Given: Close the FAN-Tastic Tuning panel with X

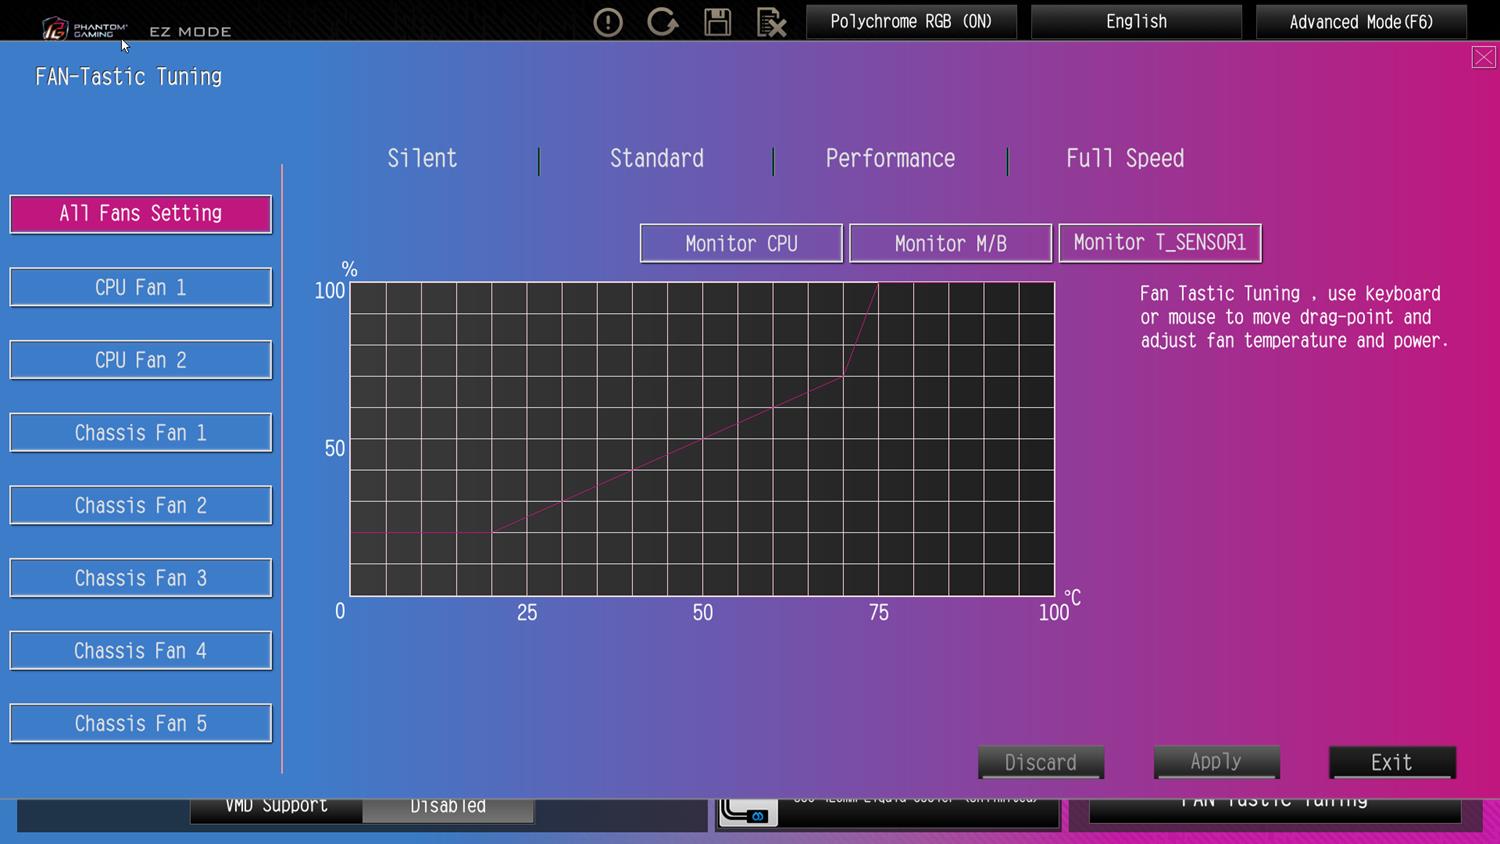Looking at the screenshot, I should pos(1484,57).
